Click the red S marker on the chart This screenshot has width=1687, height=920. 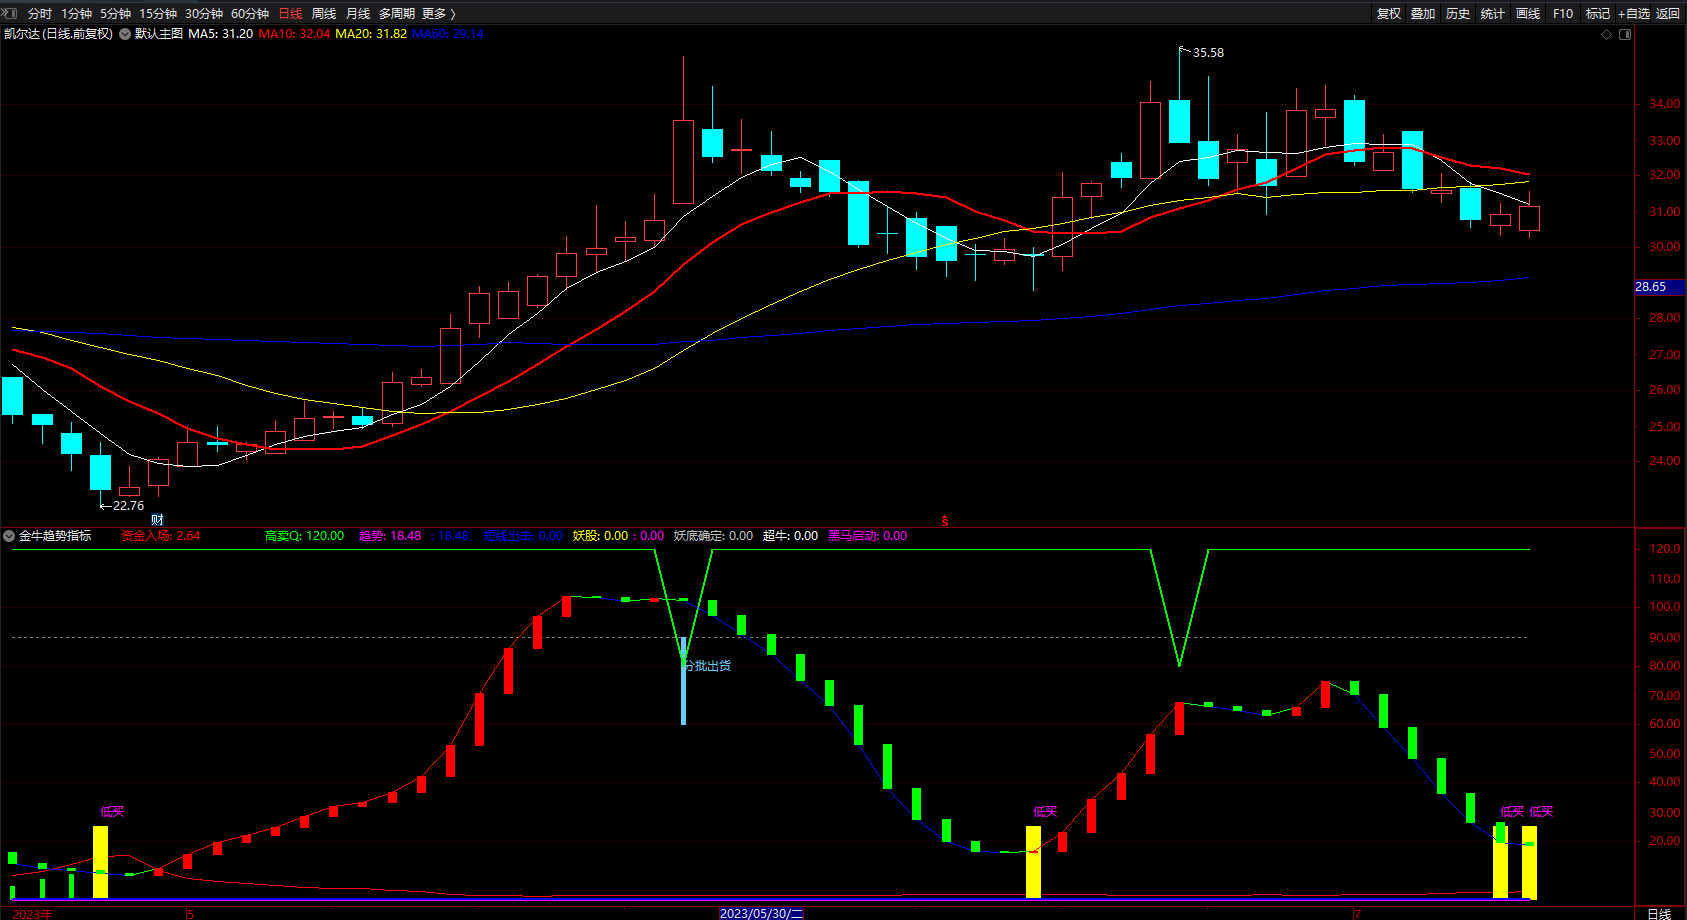[x=944, y=521]
